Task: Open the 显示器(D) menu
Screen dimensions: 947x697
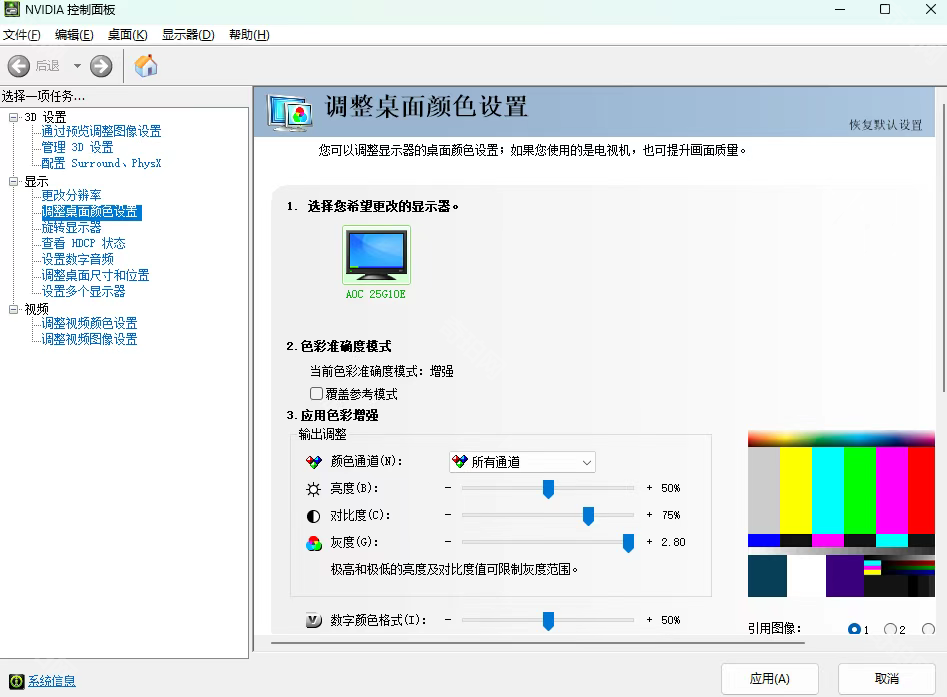Action: point(188,35)
